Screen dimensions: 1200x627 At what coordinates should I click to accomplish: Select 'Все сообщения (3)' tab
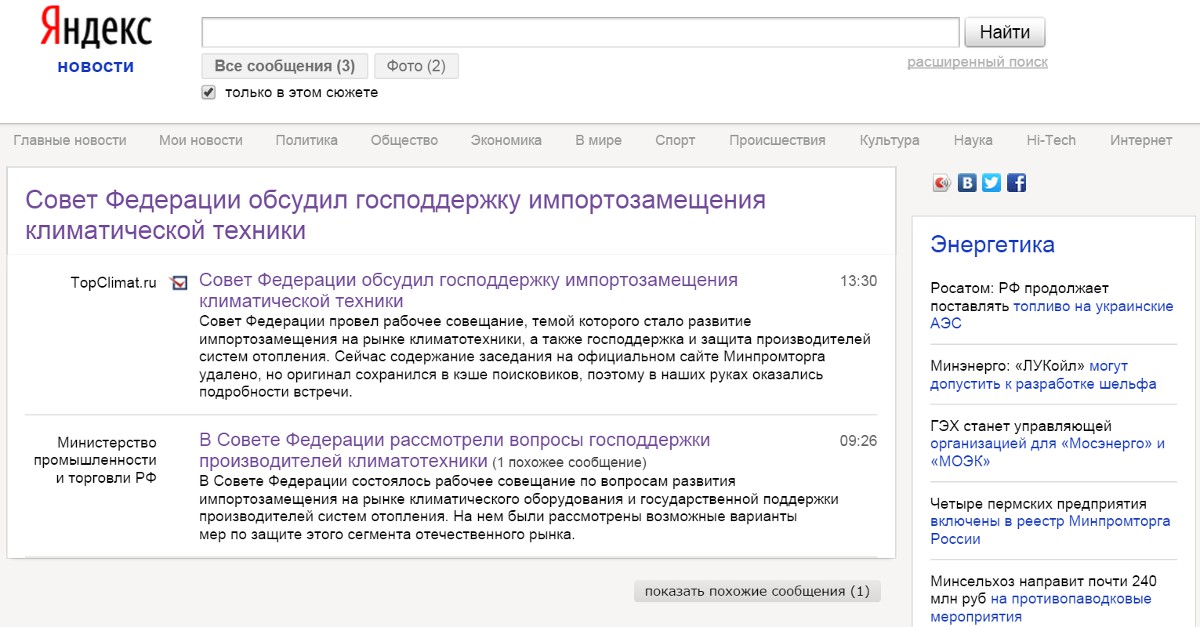[x=285, y=66]
